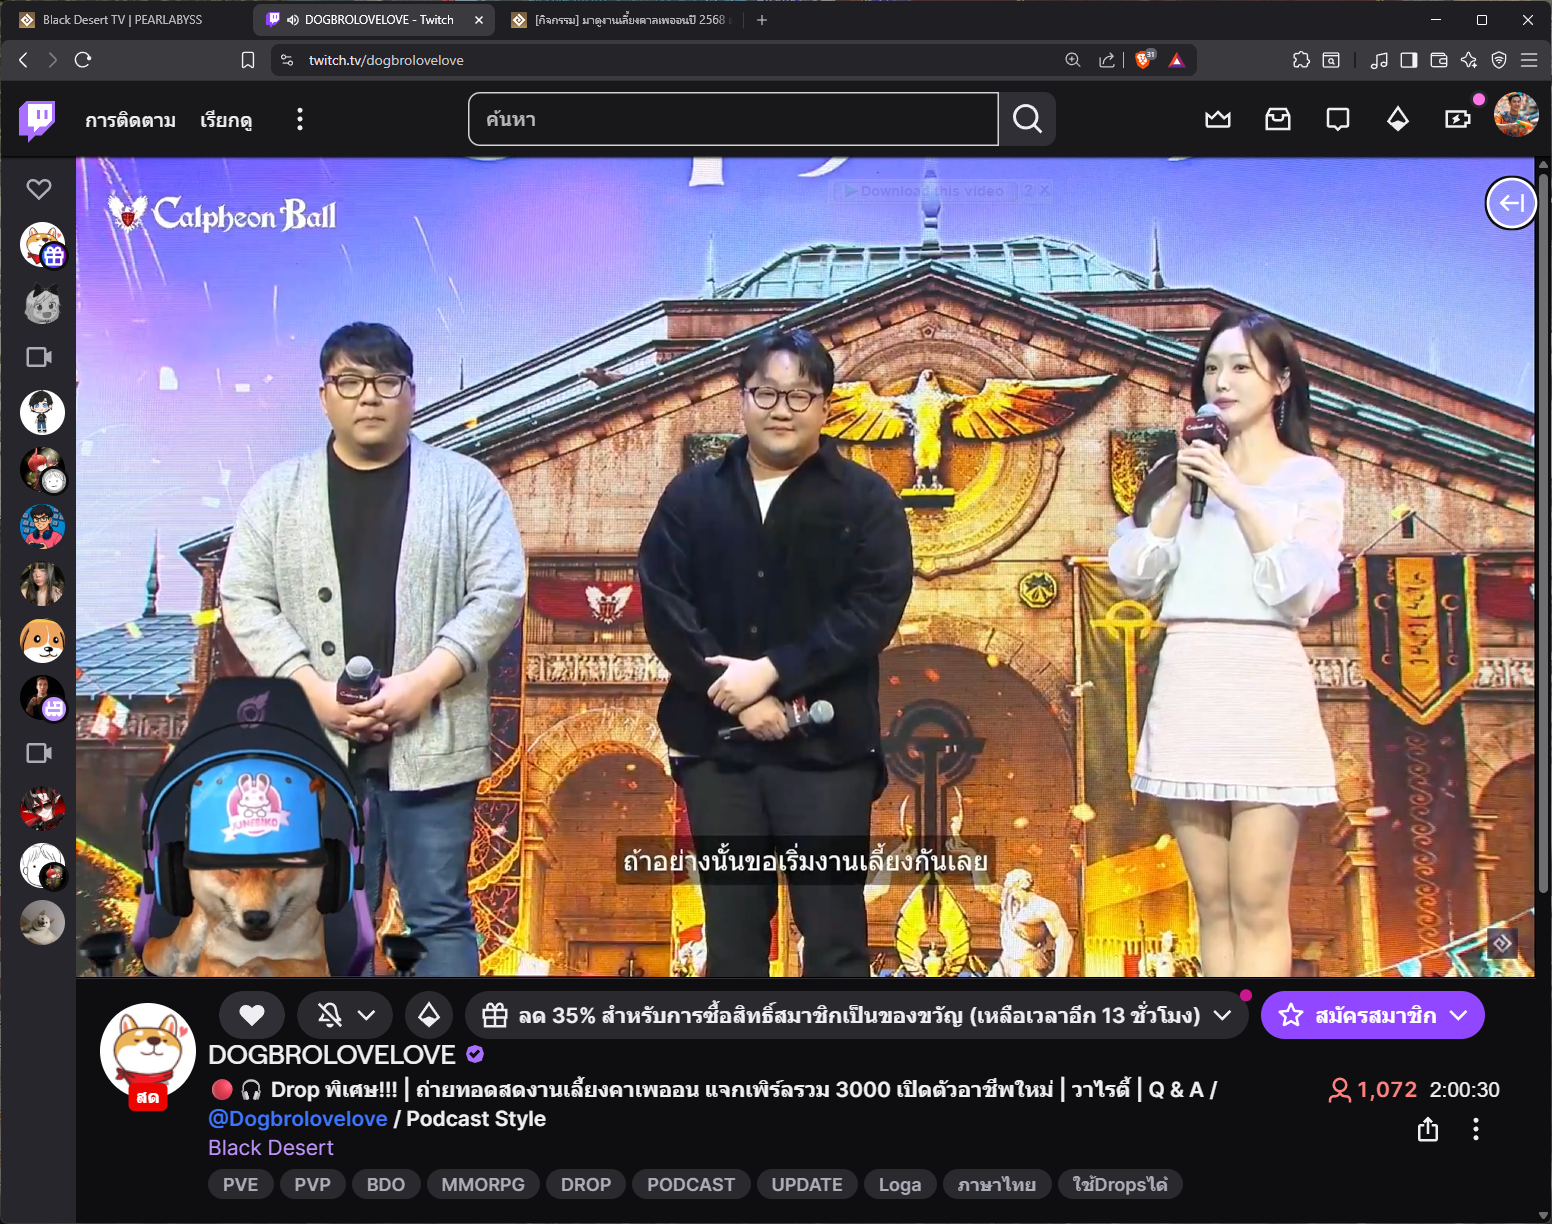Open the การติดตาม following menu item
1552x1224 pixels.
coord(130,120)
